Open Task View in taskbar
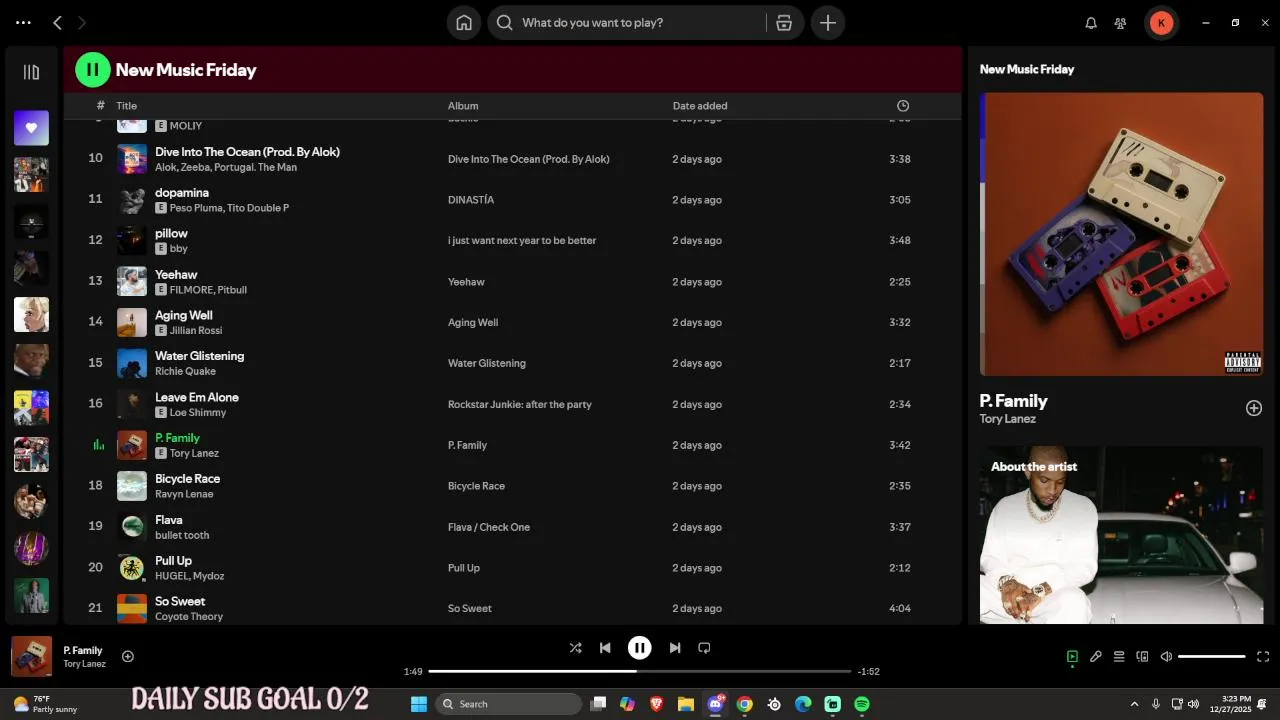Screen dimensions: 1280x720 point(598,704)
